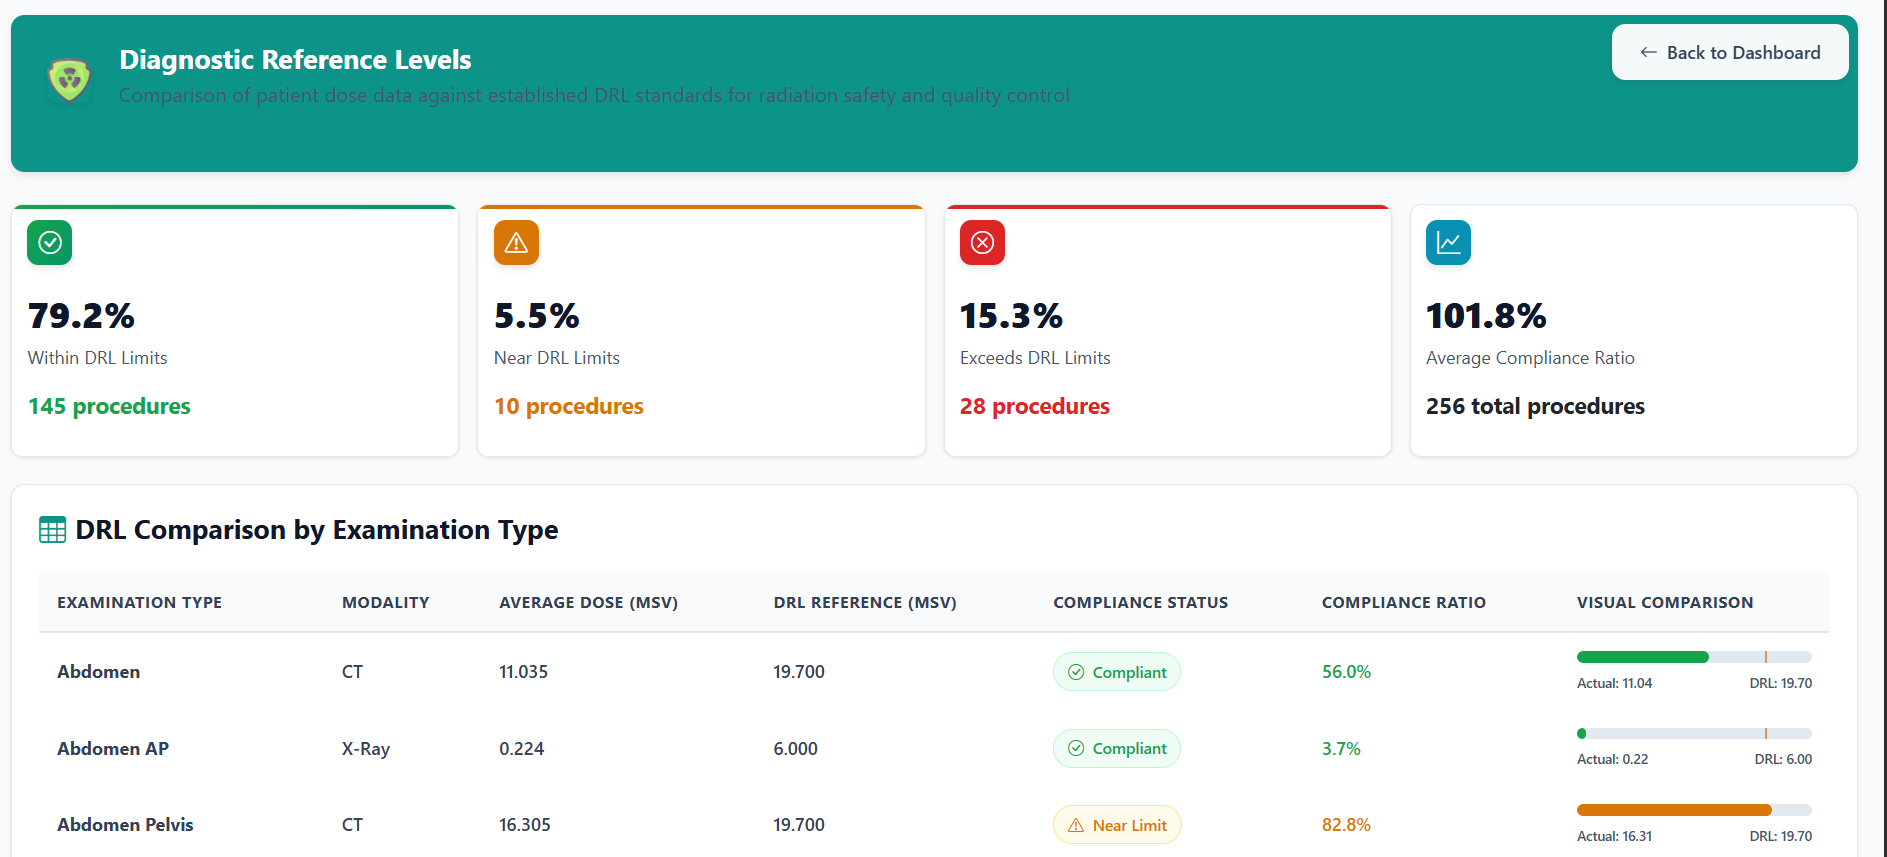Click the 145 procedures text
Viewport: 1887px width, 857px height.
(109, 406)
